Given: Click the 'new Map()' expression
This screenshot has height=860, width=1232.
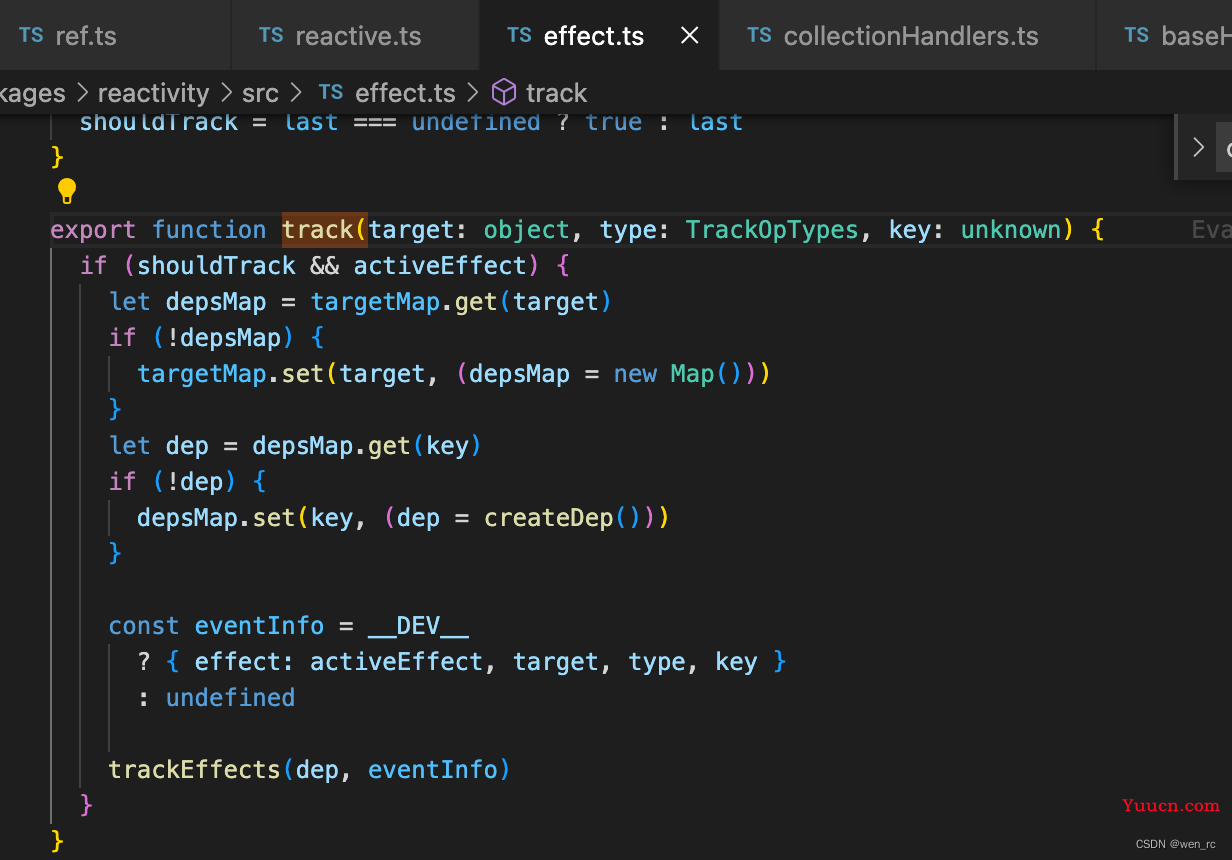Looking at the screenshot, I should pos(678,374).
